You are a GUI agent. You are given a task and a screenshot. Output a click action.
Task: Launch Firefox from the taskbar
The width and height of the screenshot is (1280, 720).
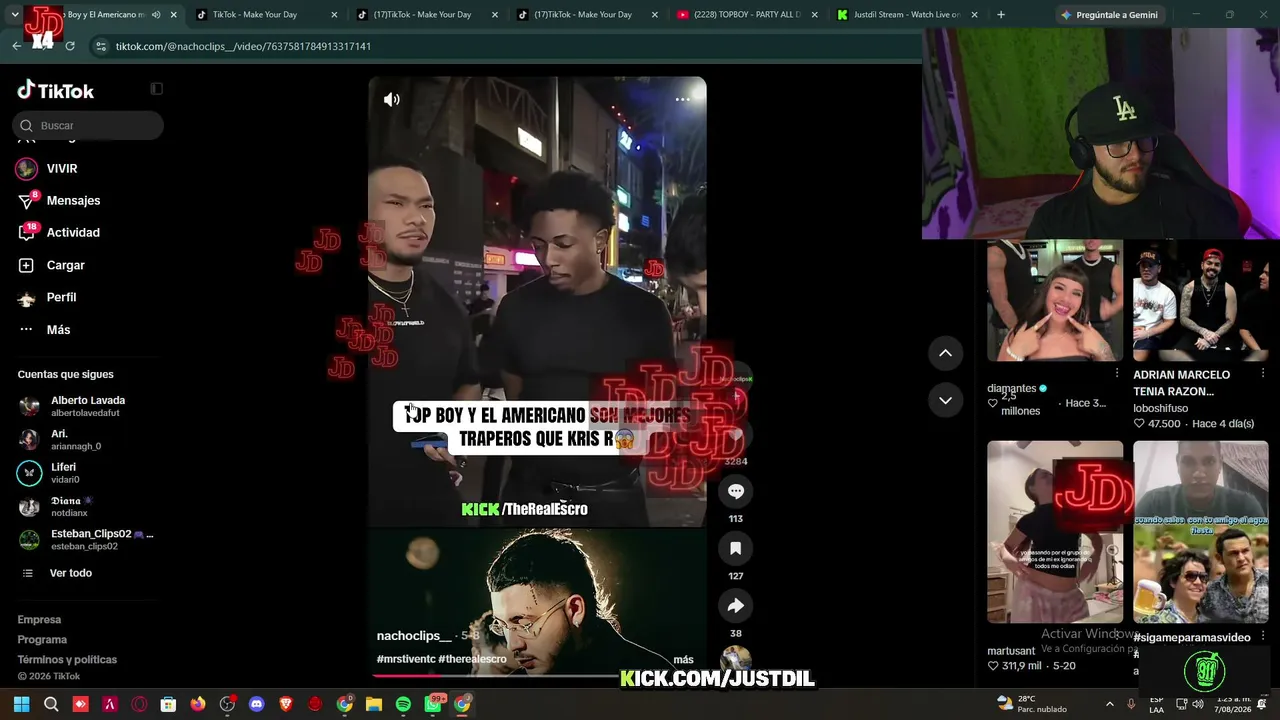(x=198, y=705)
